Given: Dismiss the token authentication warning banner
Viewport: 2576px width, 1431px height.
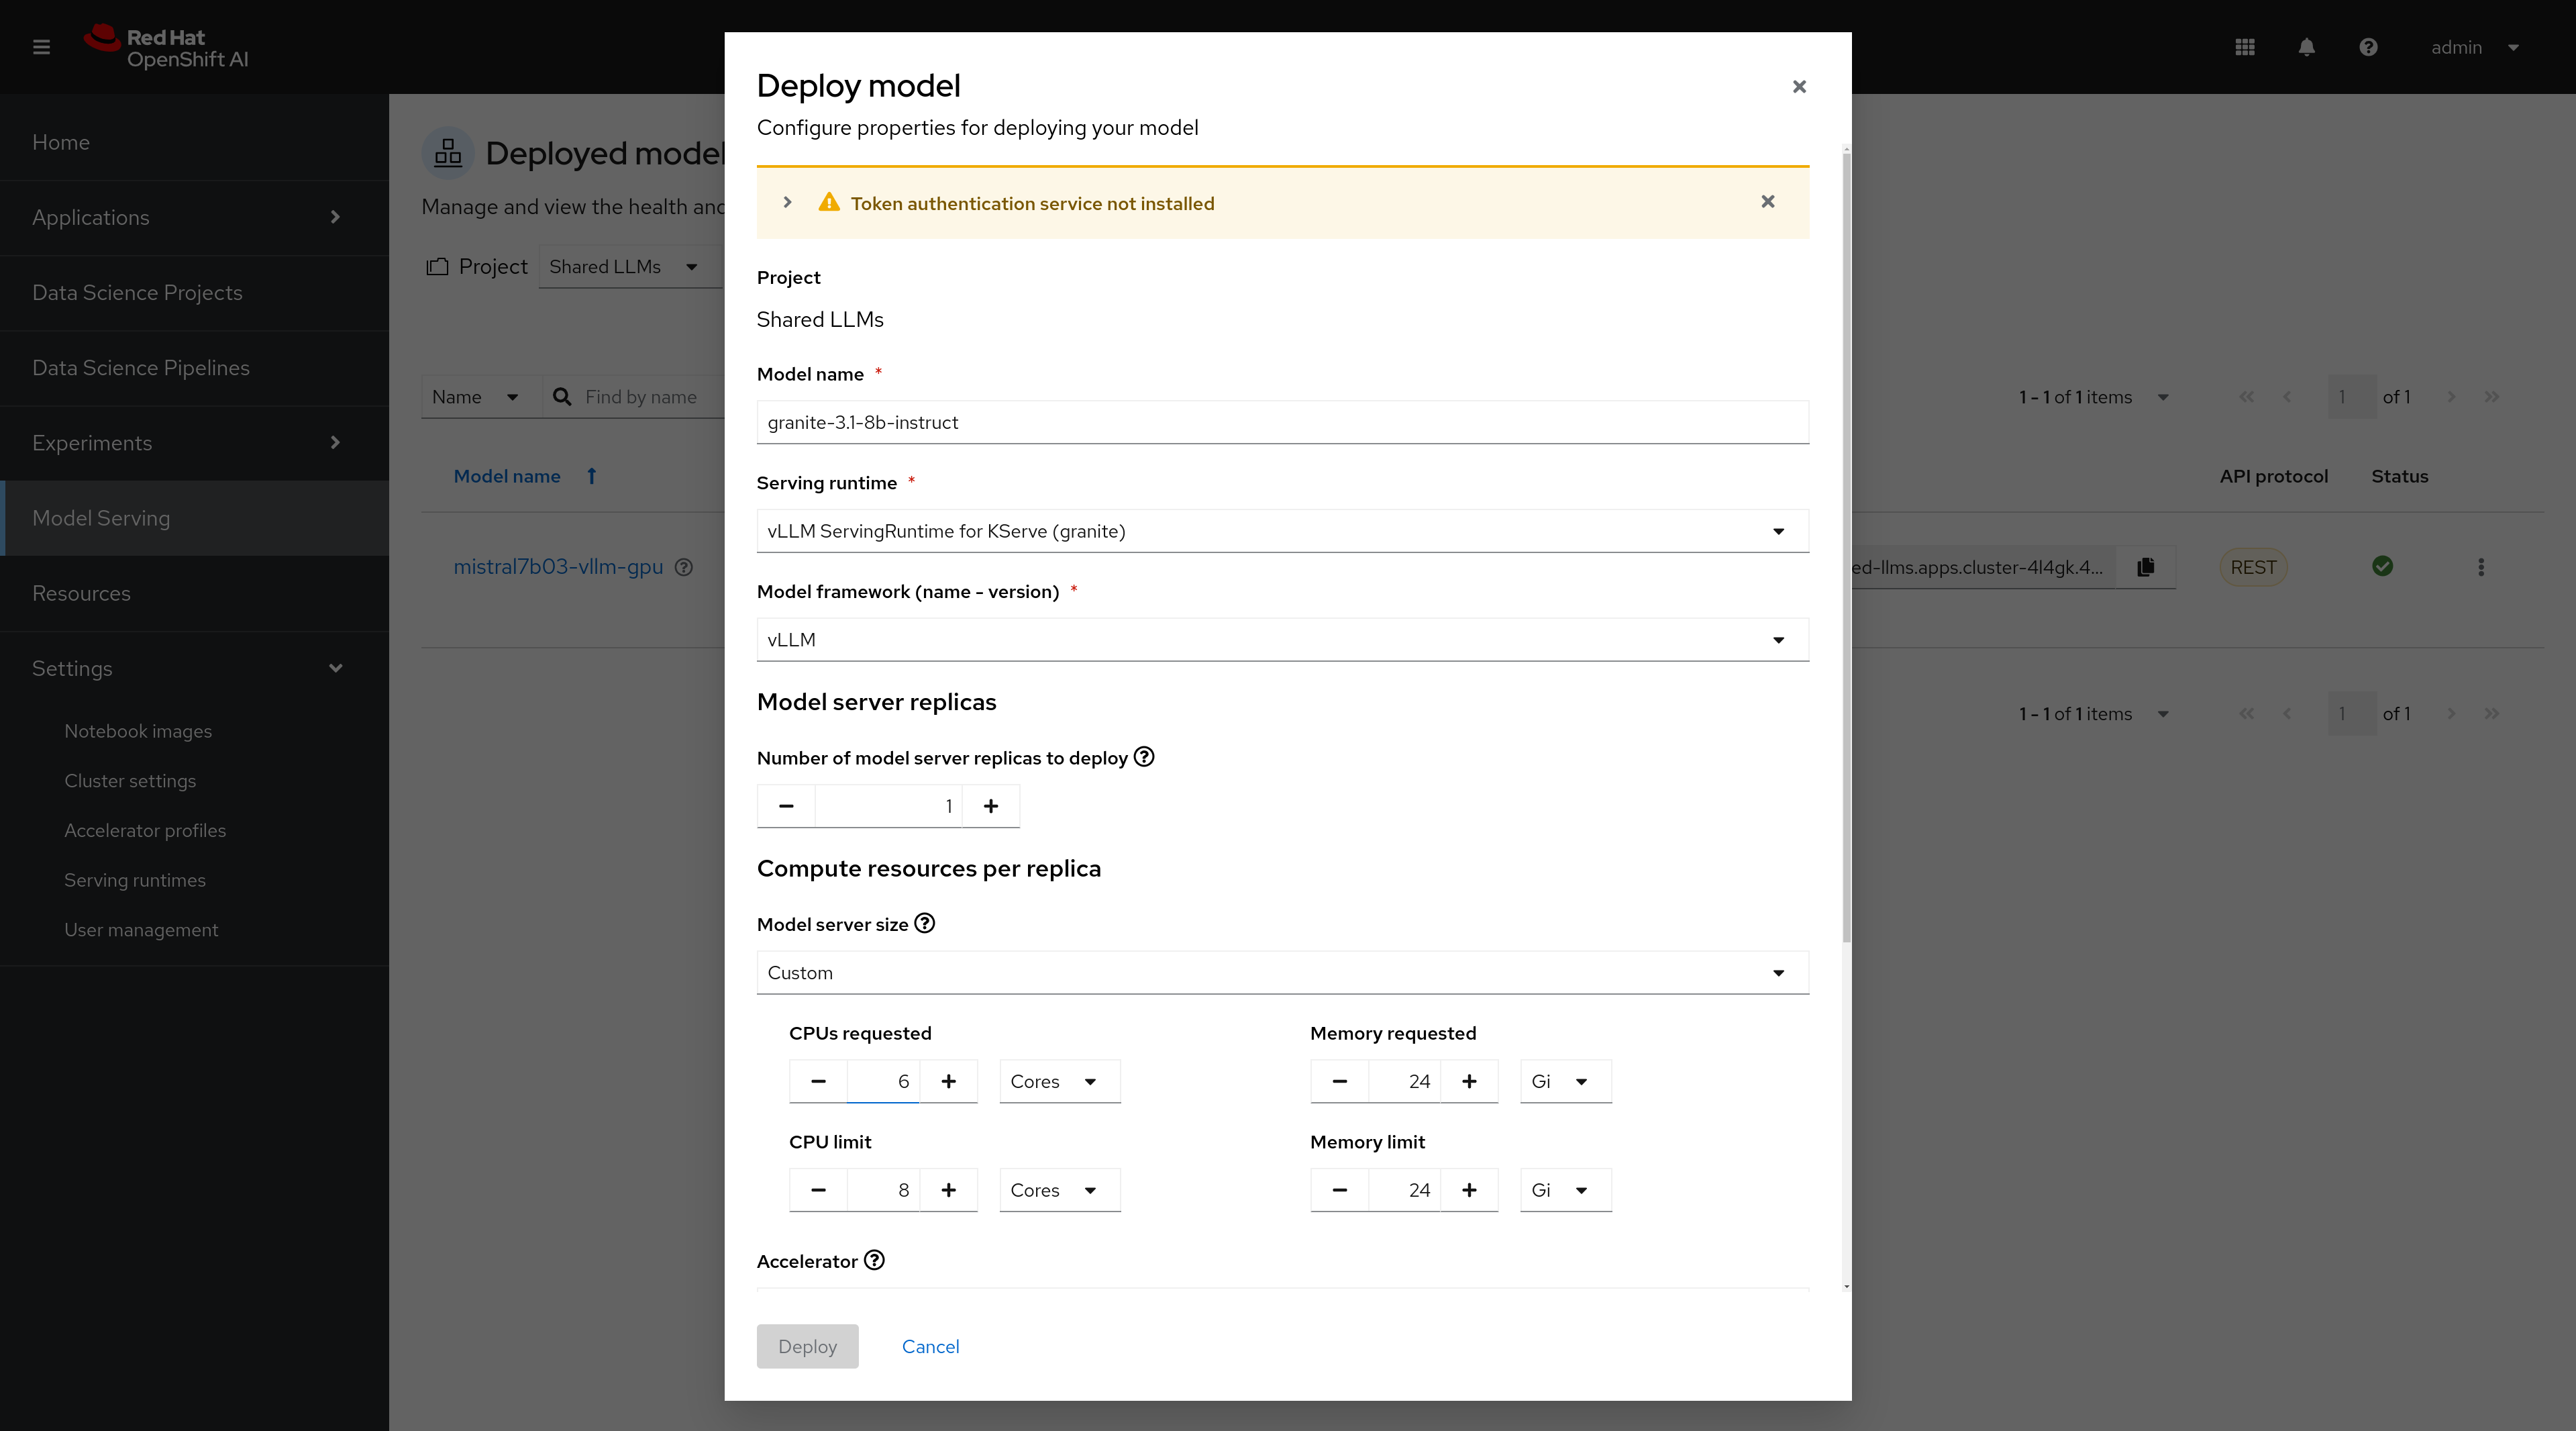Looking at the screenshot, I should pyautogui.click(x=1768, y=201).
